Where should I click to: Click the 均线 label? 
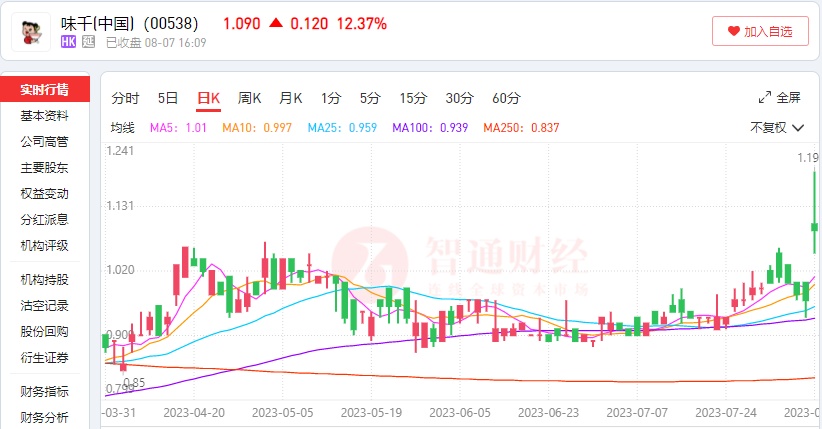123,127
